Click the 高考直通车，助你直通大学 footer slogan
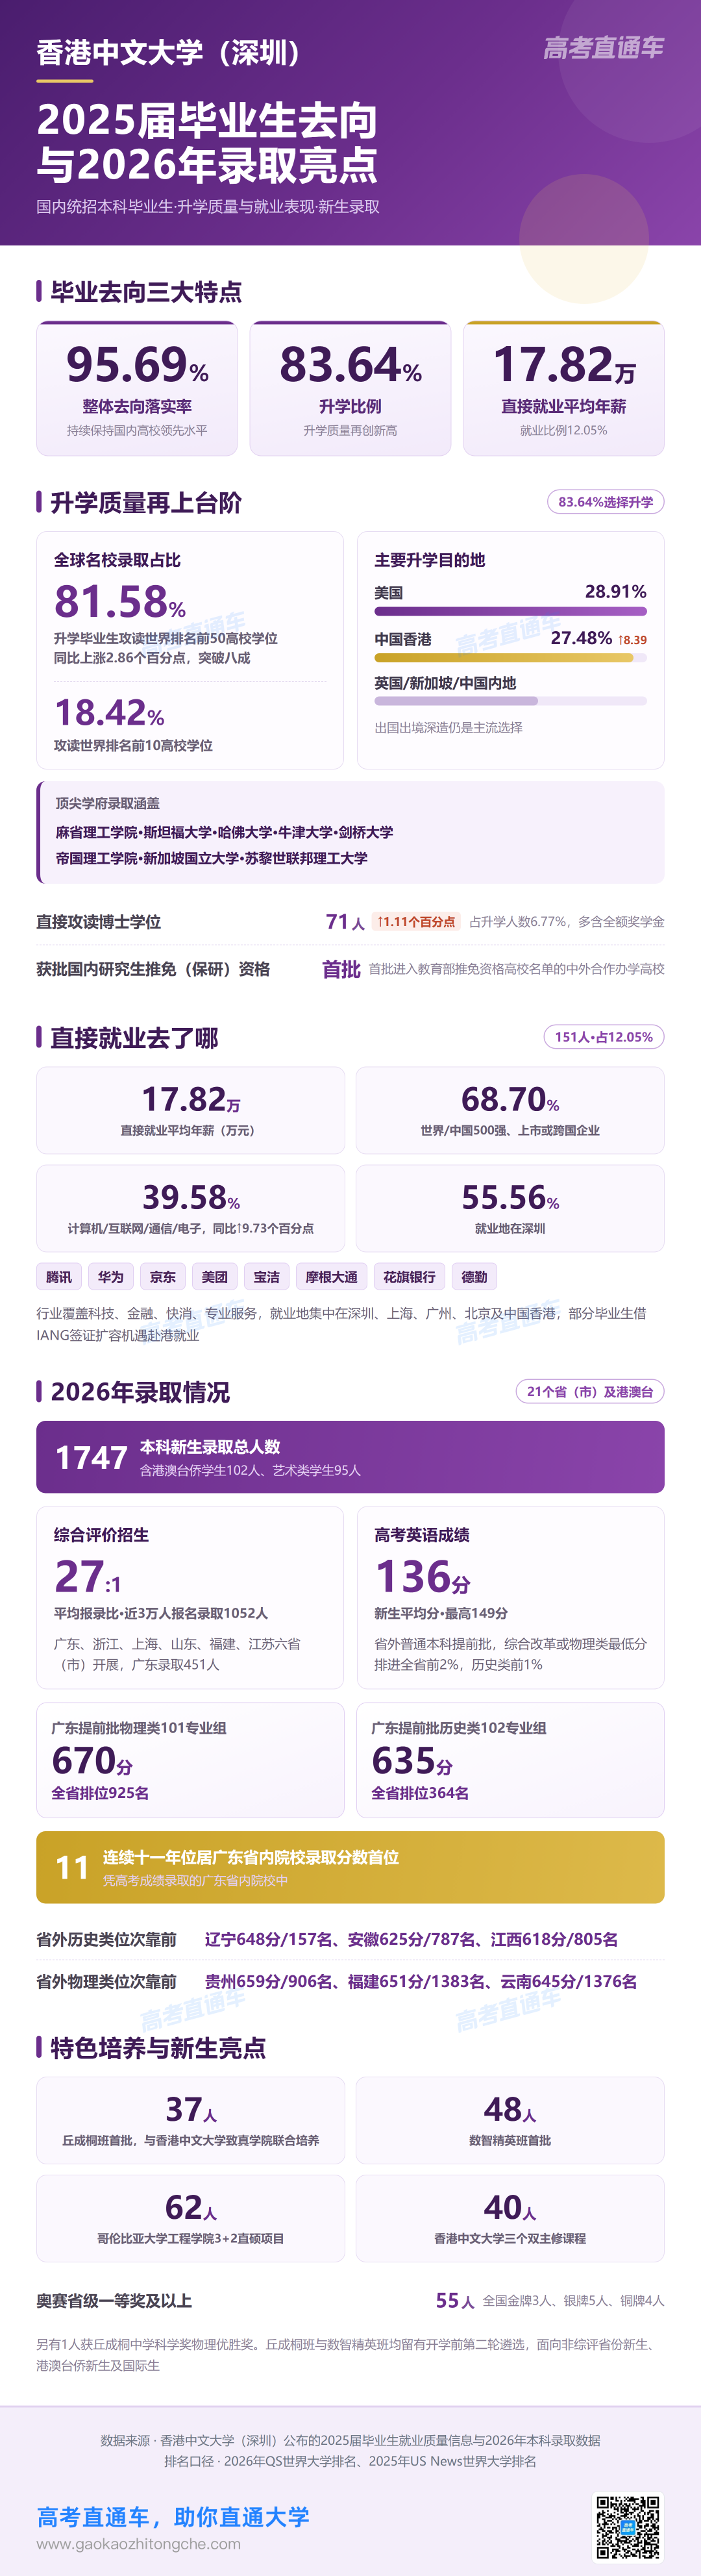701x2576 pixels. pos(173,2516)
